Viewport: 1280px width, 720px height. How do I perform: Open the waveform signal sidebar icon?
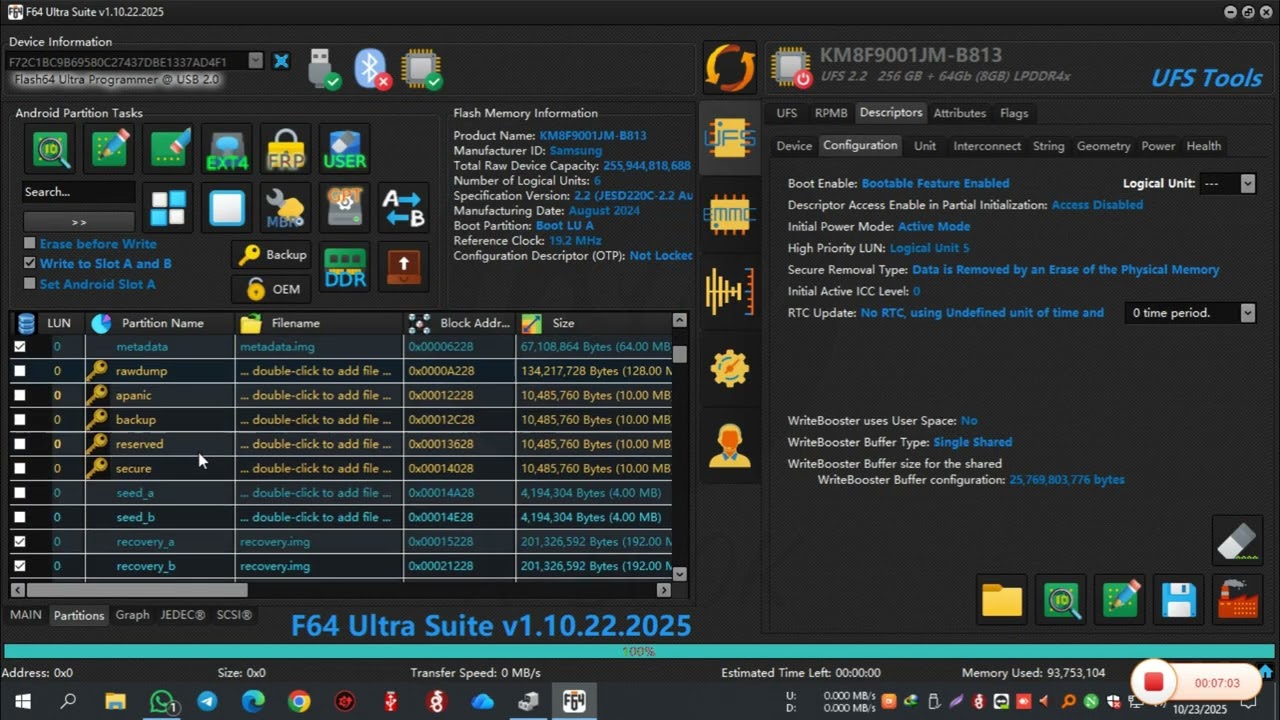730,291
